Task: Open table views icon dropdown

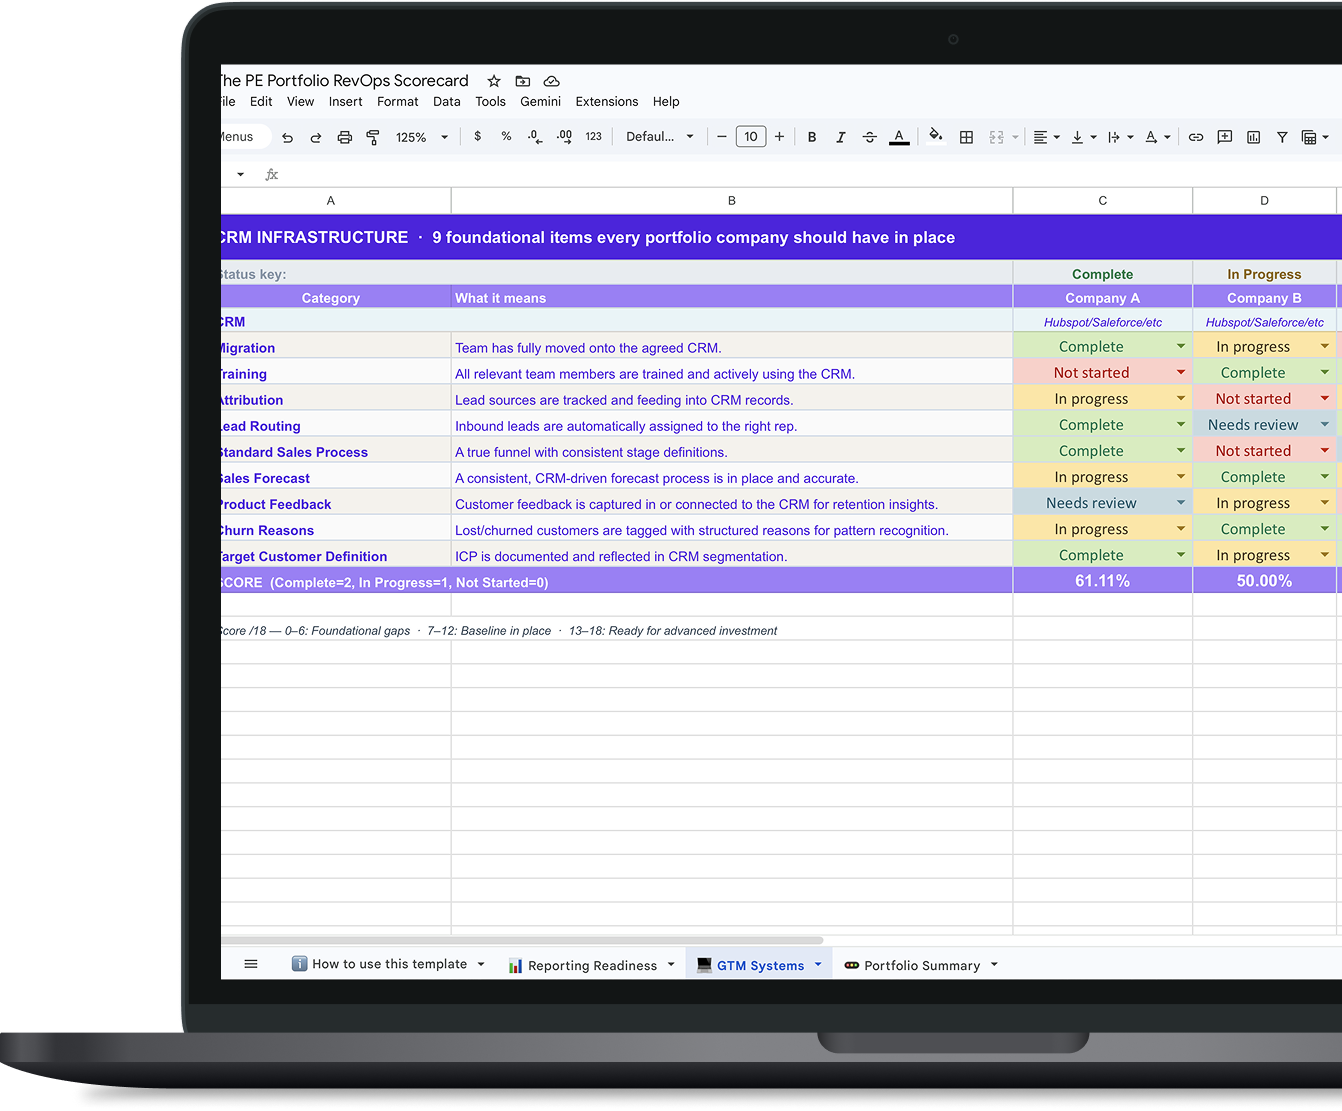Action: (x=1315, y=137)
